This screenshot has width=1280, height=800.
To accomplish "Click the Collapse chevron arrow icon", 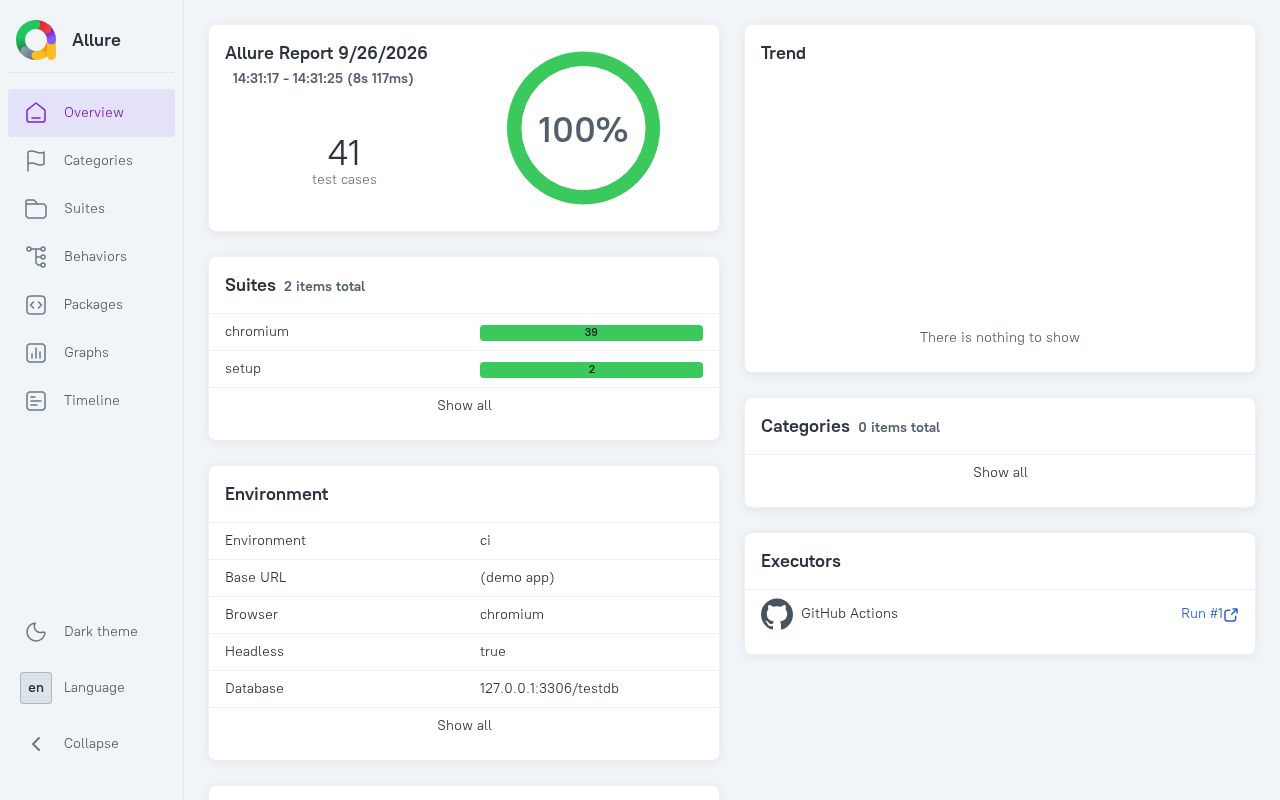I will 36,744.
